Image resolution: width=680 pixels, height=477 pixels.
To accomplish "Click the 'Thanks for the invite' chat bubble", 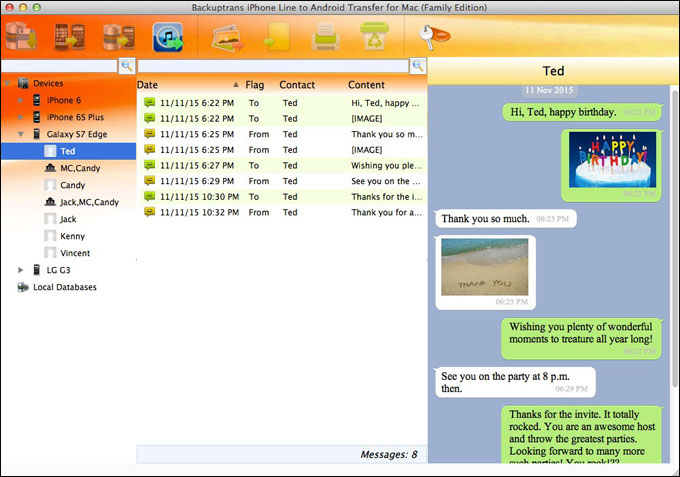I will (x=581, y=435).
